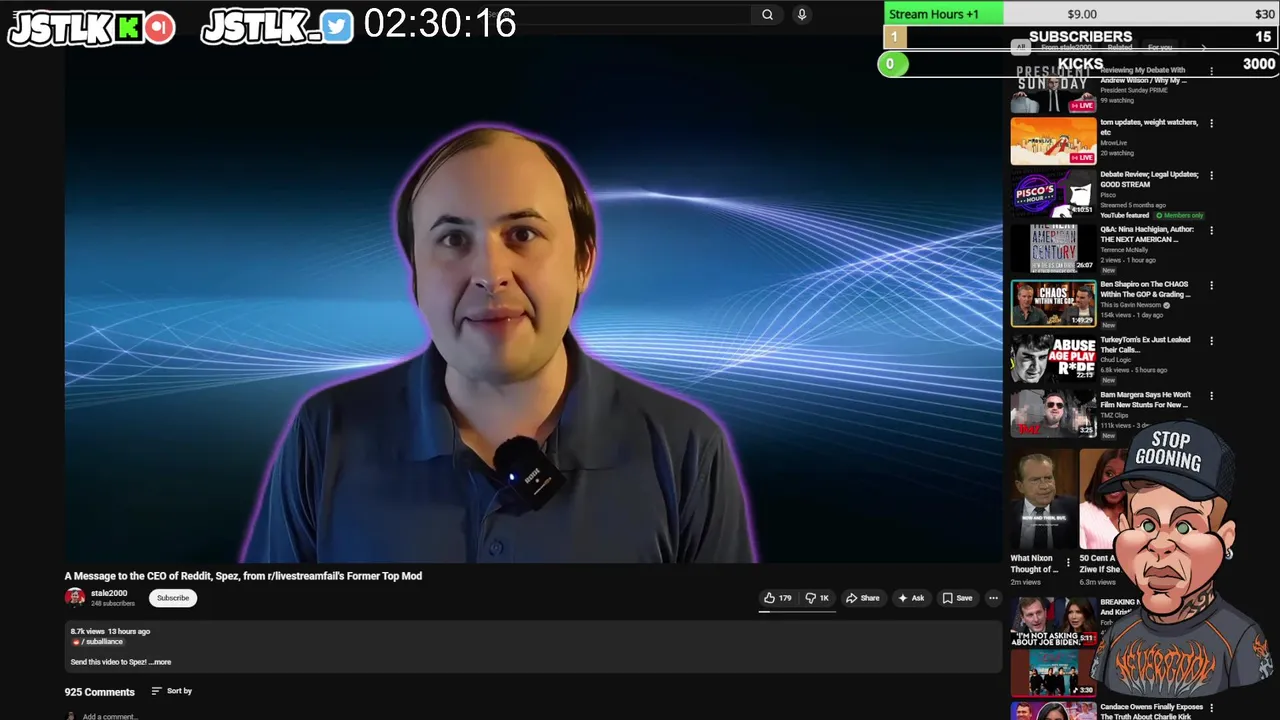Select the All filter chip
The height and width of the screenshot is (720, 1280).
coord(1021,47)
